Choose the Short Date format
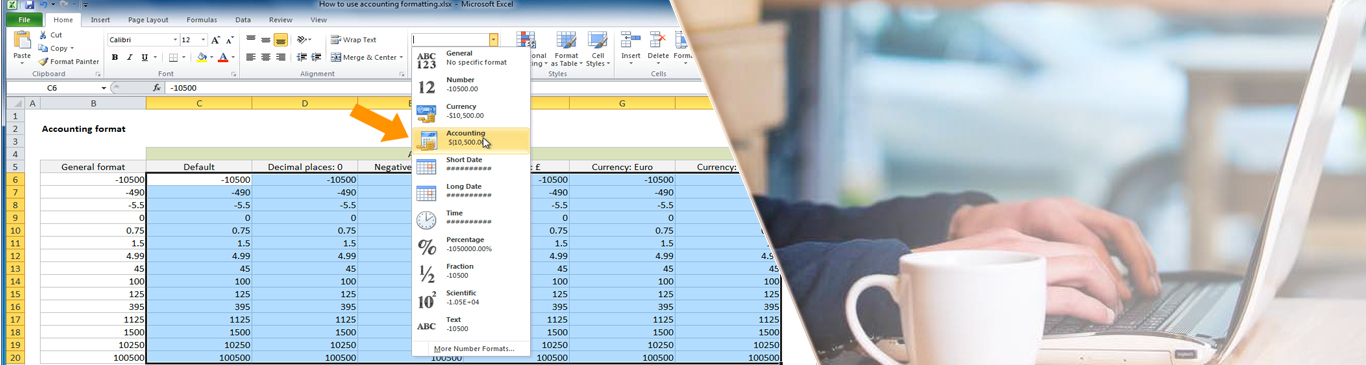 pyautogui.click(x=470, y=166)
